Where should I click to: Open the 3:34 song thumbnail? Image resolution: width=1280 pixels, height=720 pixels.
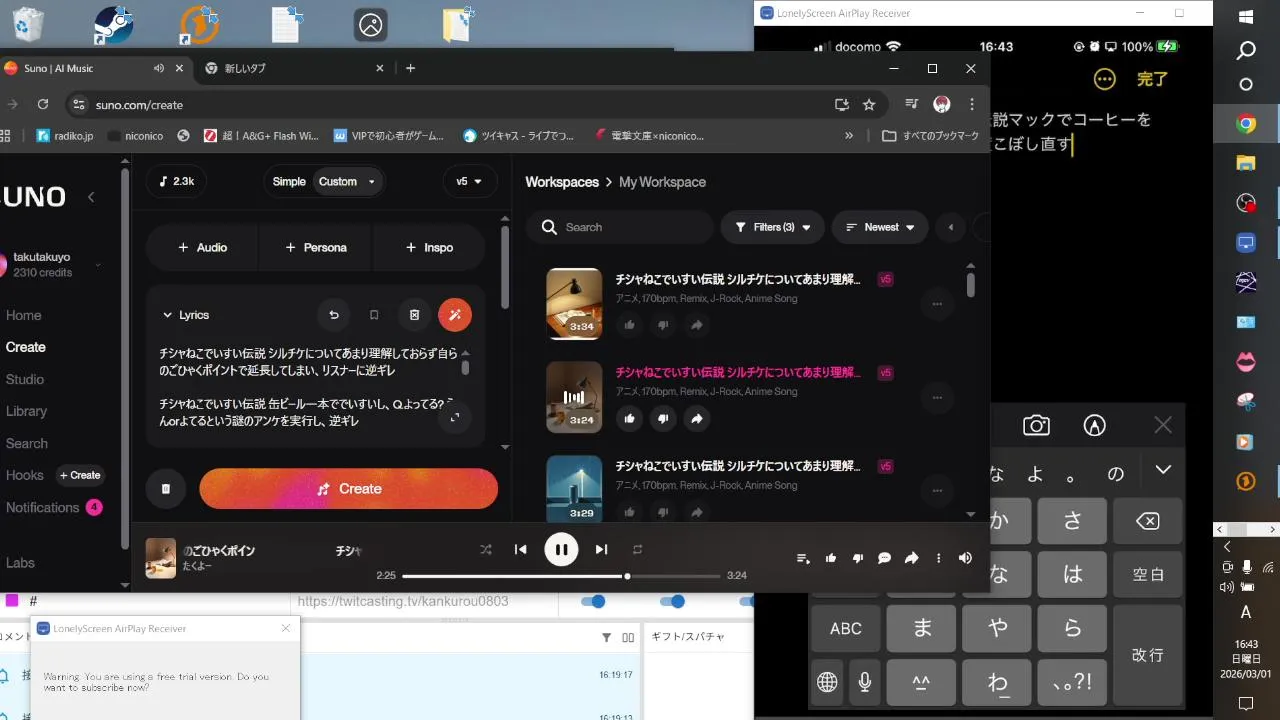click(574, 303)
